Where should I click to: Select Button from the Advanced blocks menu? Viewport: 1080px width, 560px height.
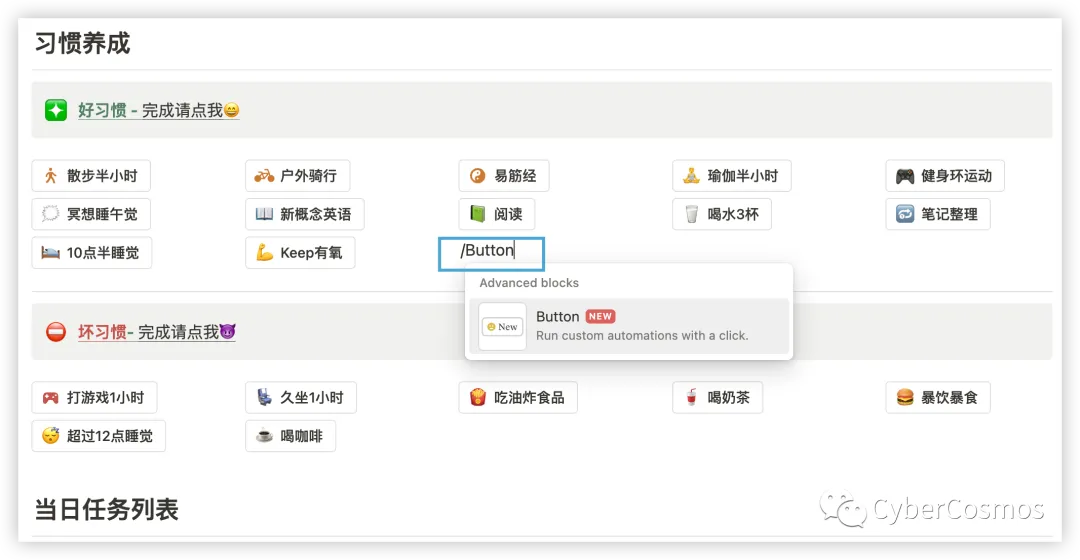point(630,326)
